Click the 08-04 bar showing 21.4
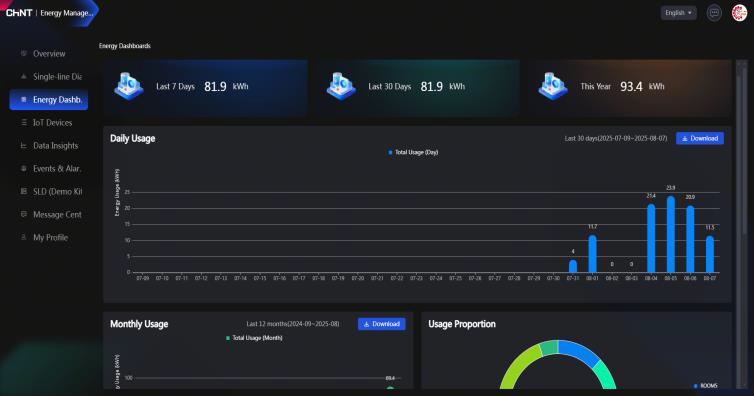 [x=651, y=238]
